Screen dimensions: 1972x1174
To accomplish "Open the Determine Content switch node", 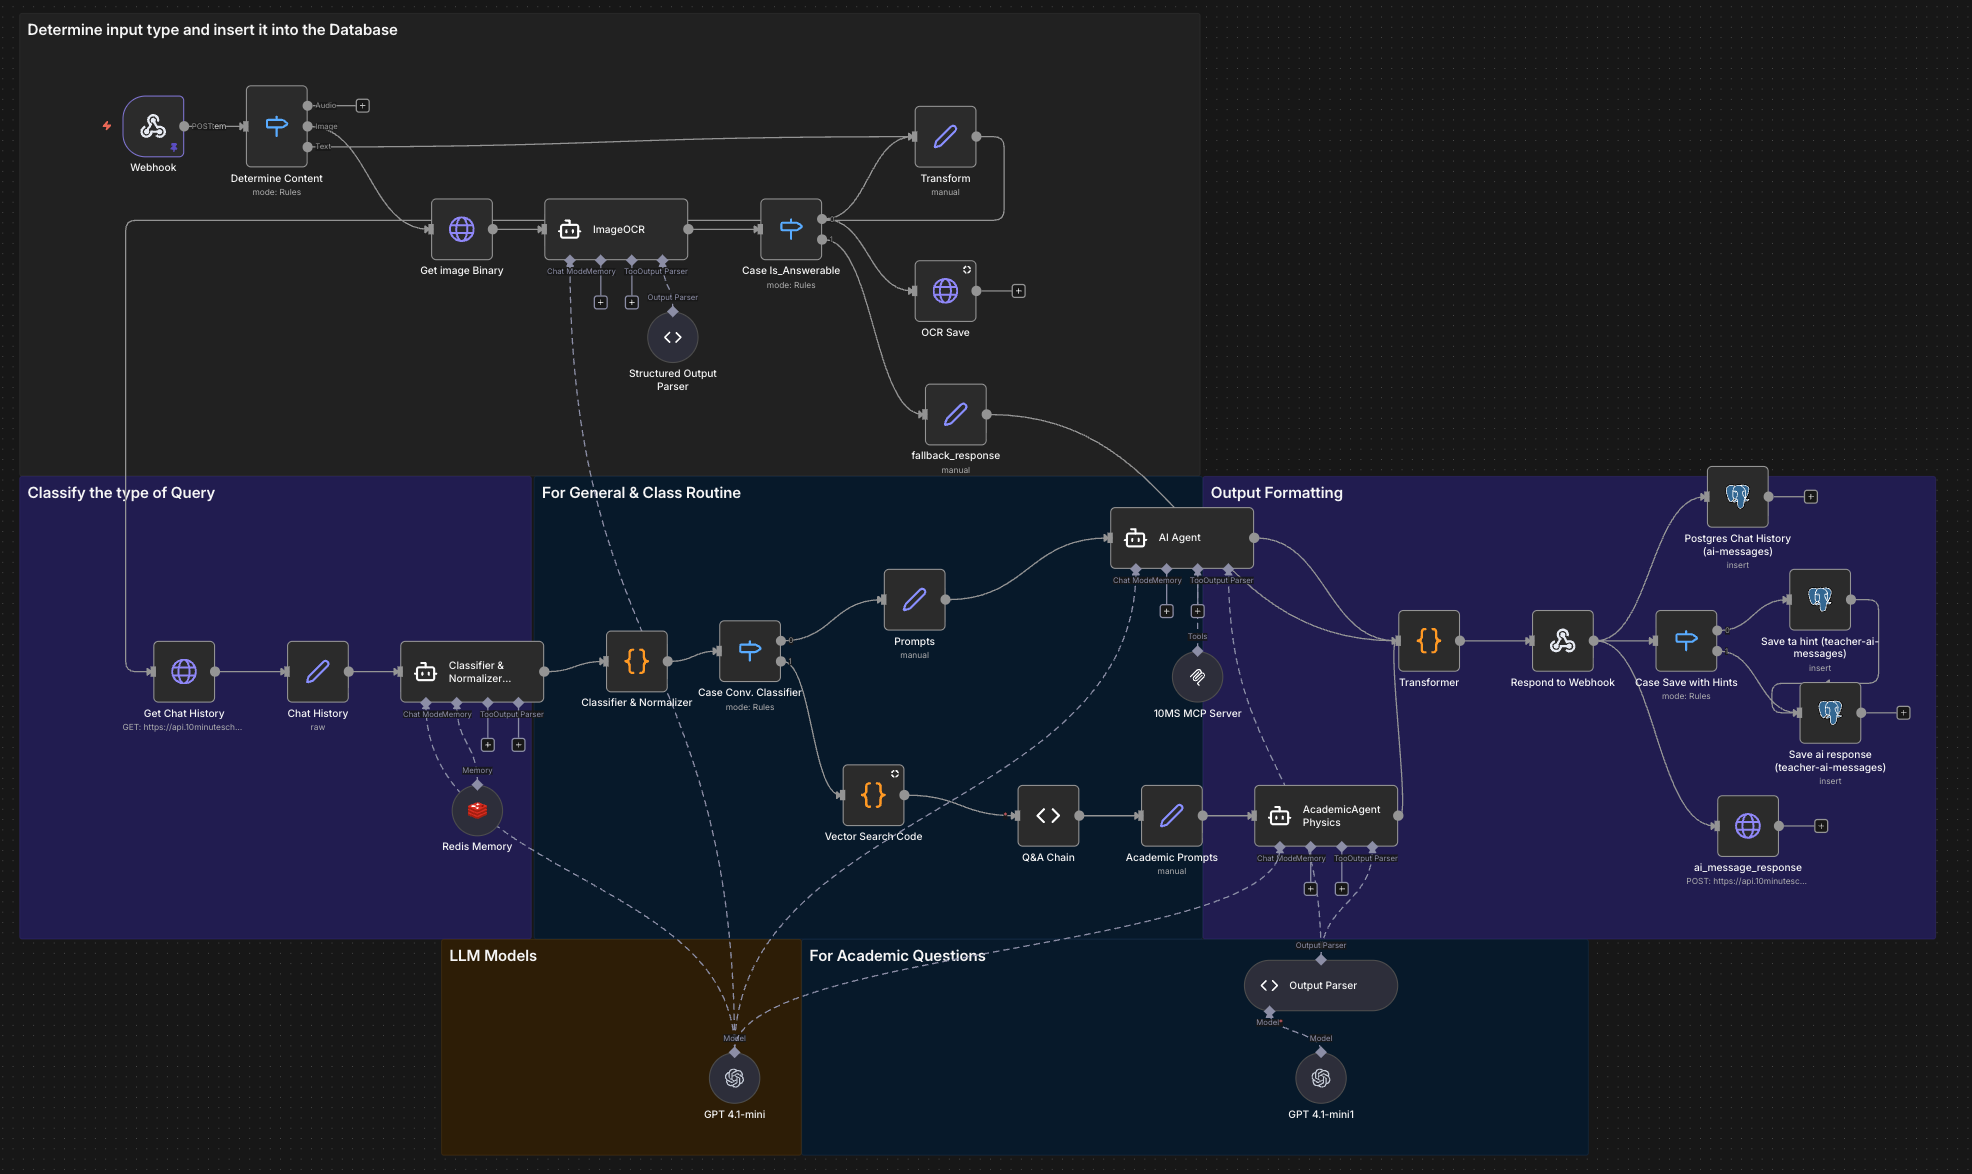I will pyautogui.click(x=276, y=126).
